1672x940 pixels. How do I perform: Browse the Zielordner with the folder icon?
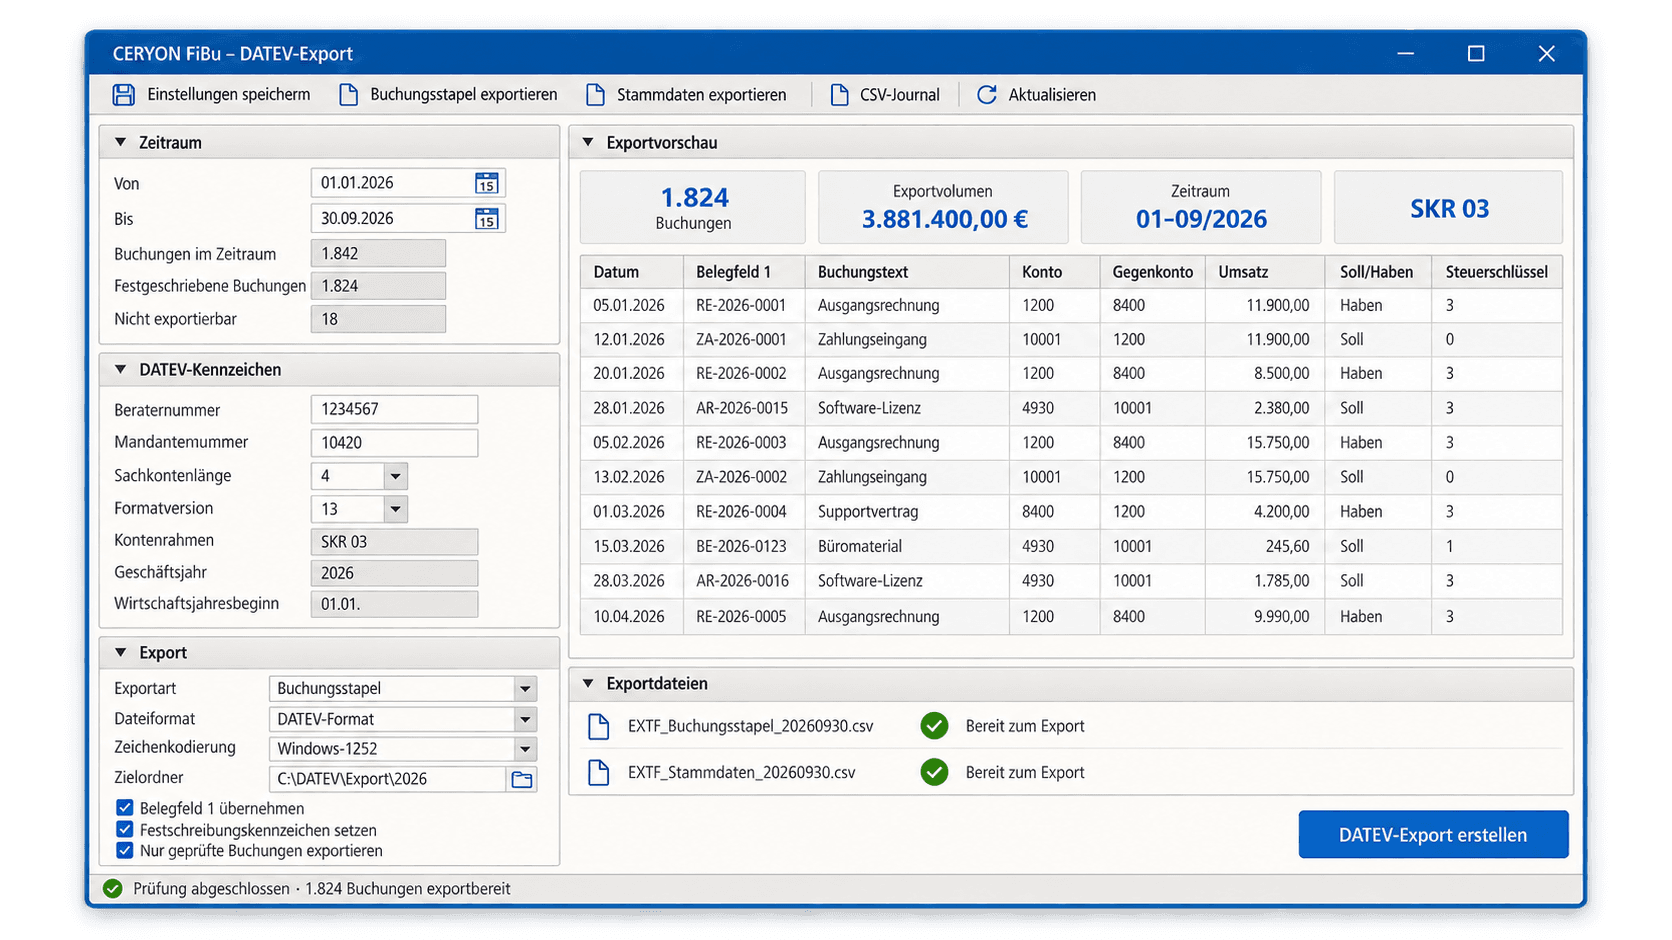click(x=522, y=779)
